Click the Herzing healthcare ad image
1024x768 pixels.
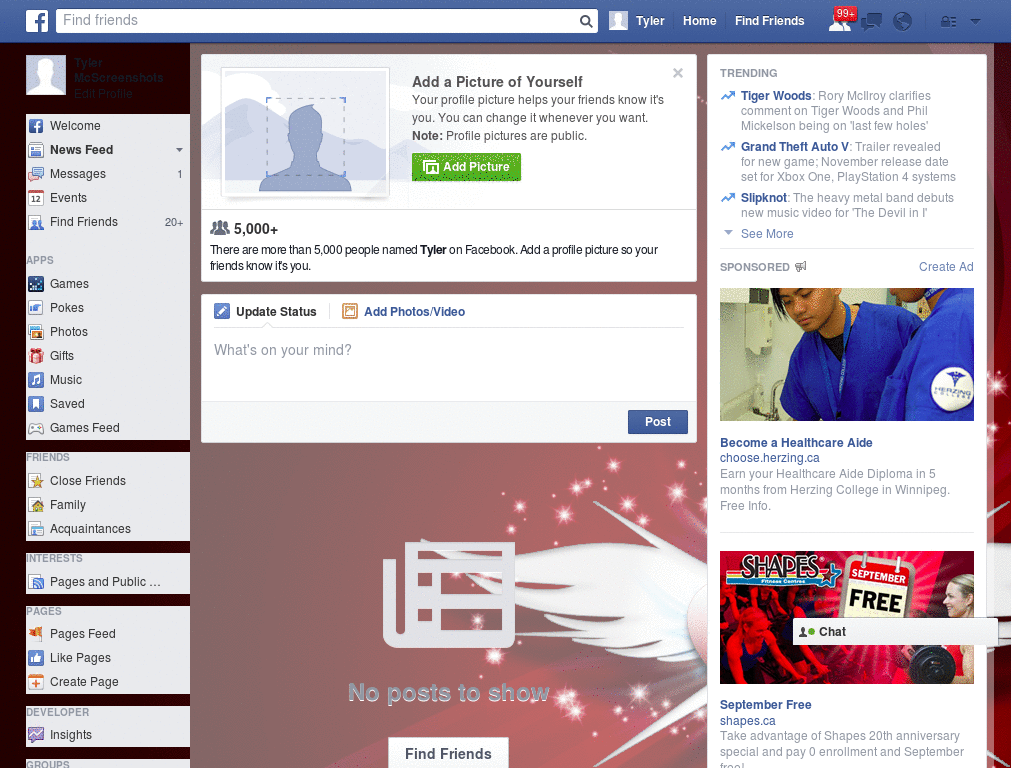point(846,355)
